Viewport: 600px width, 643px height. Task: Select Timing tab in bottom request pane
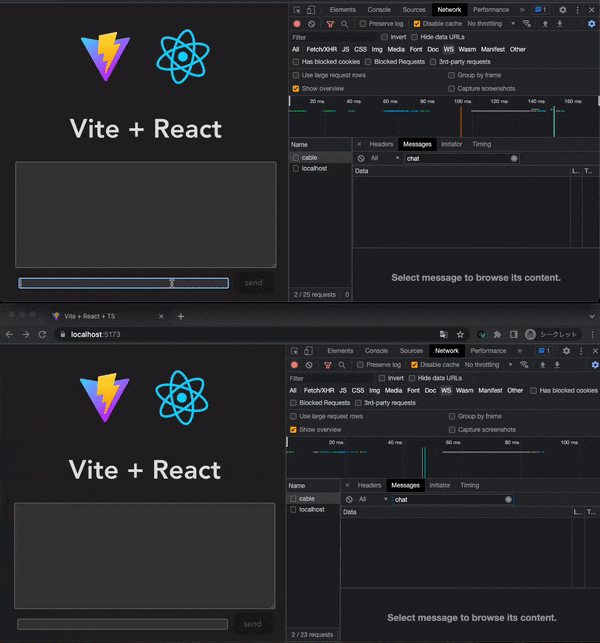tap(470, 486)
